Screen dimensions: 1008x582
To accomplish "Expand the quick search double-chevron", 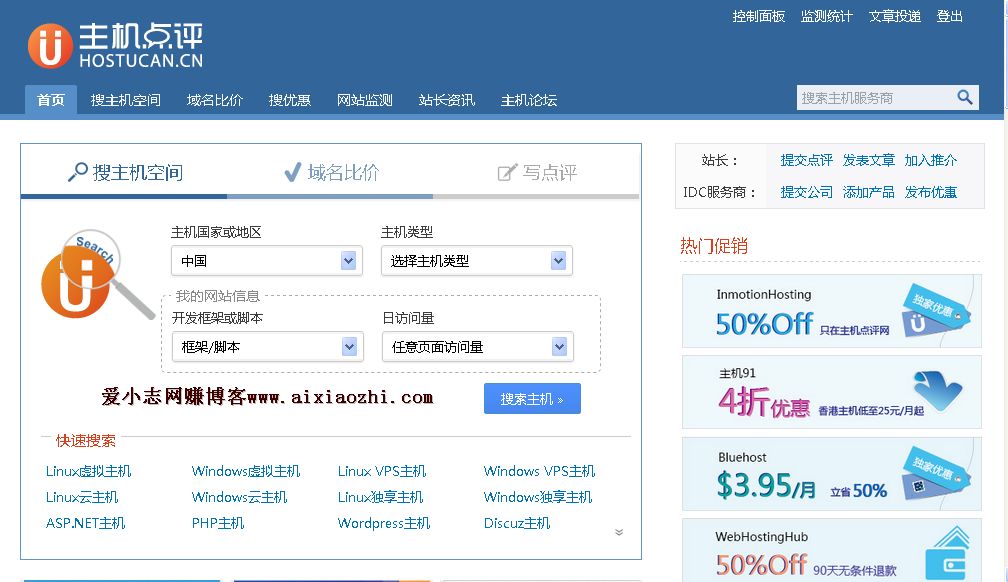I will click(619, 532).
